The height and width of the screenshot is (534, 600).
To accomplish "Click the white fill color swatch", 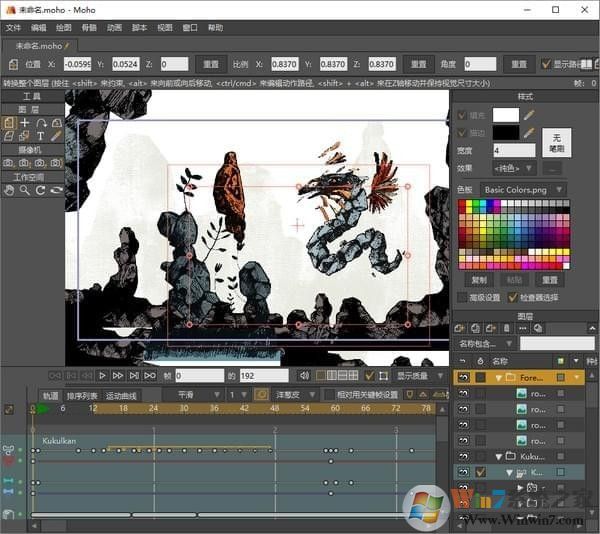I will (x=506, y=115).
